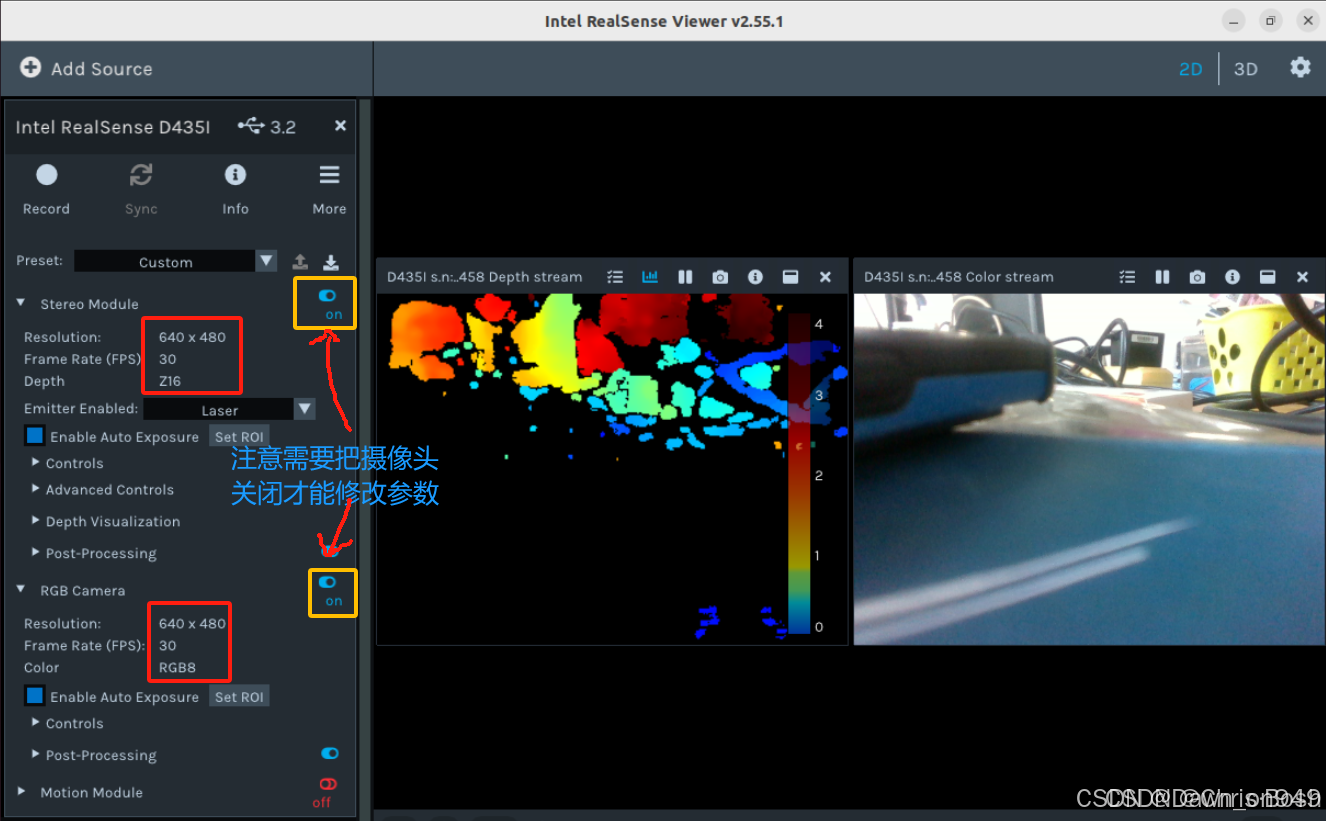Check Stereo Module Enable Auto Exposure checkbox

(x=35, y=436)
